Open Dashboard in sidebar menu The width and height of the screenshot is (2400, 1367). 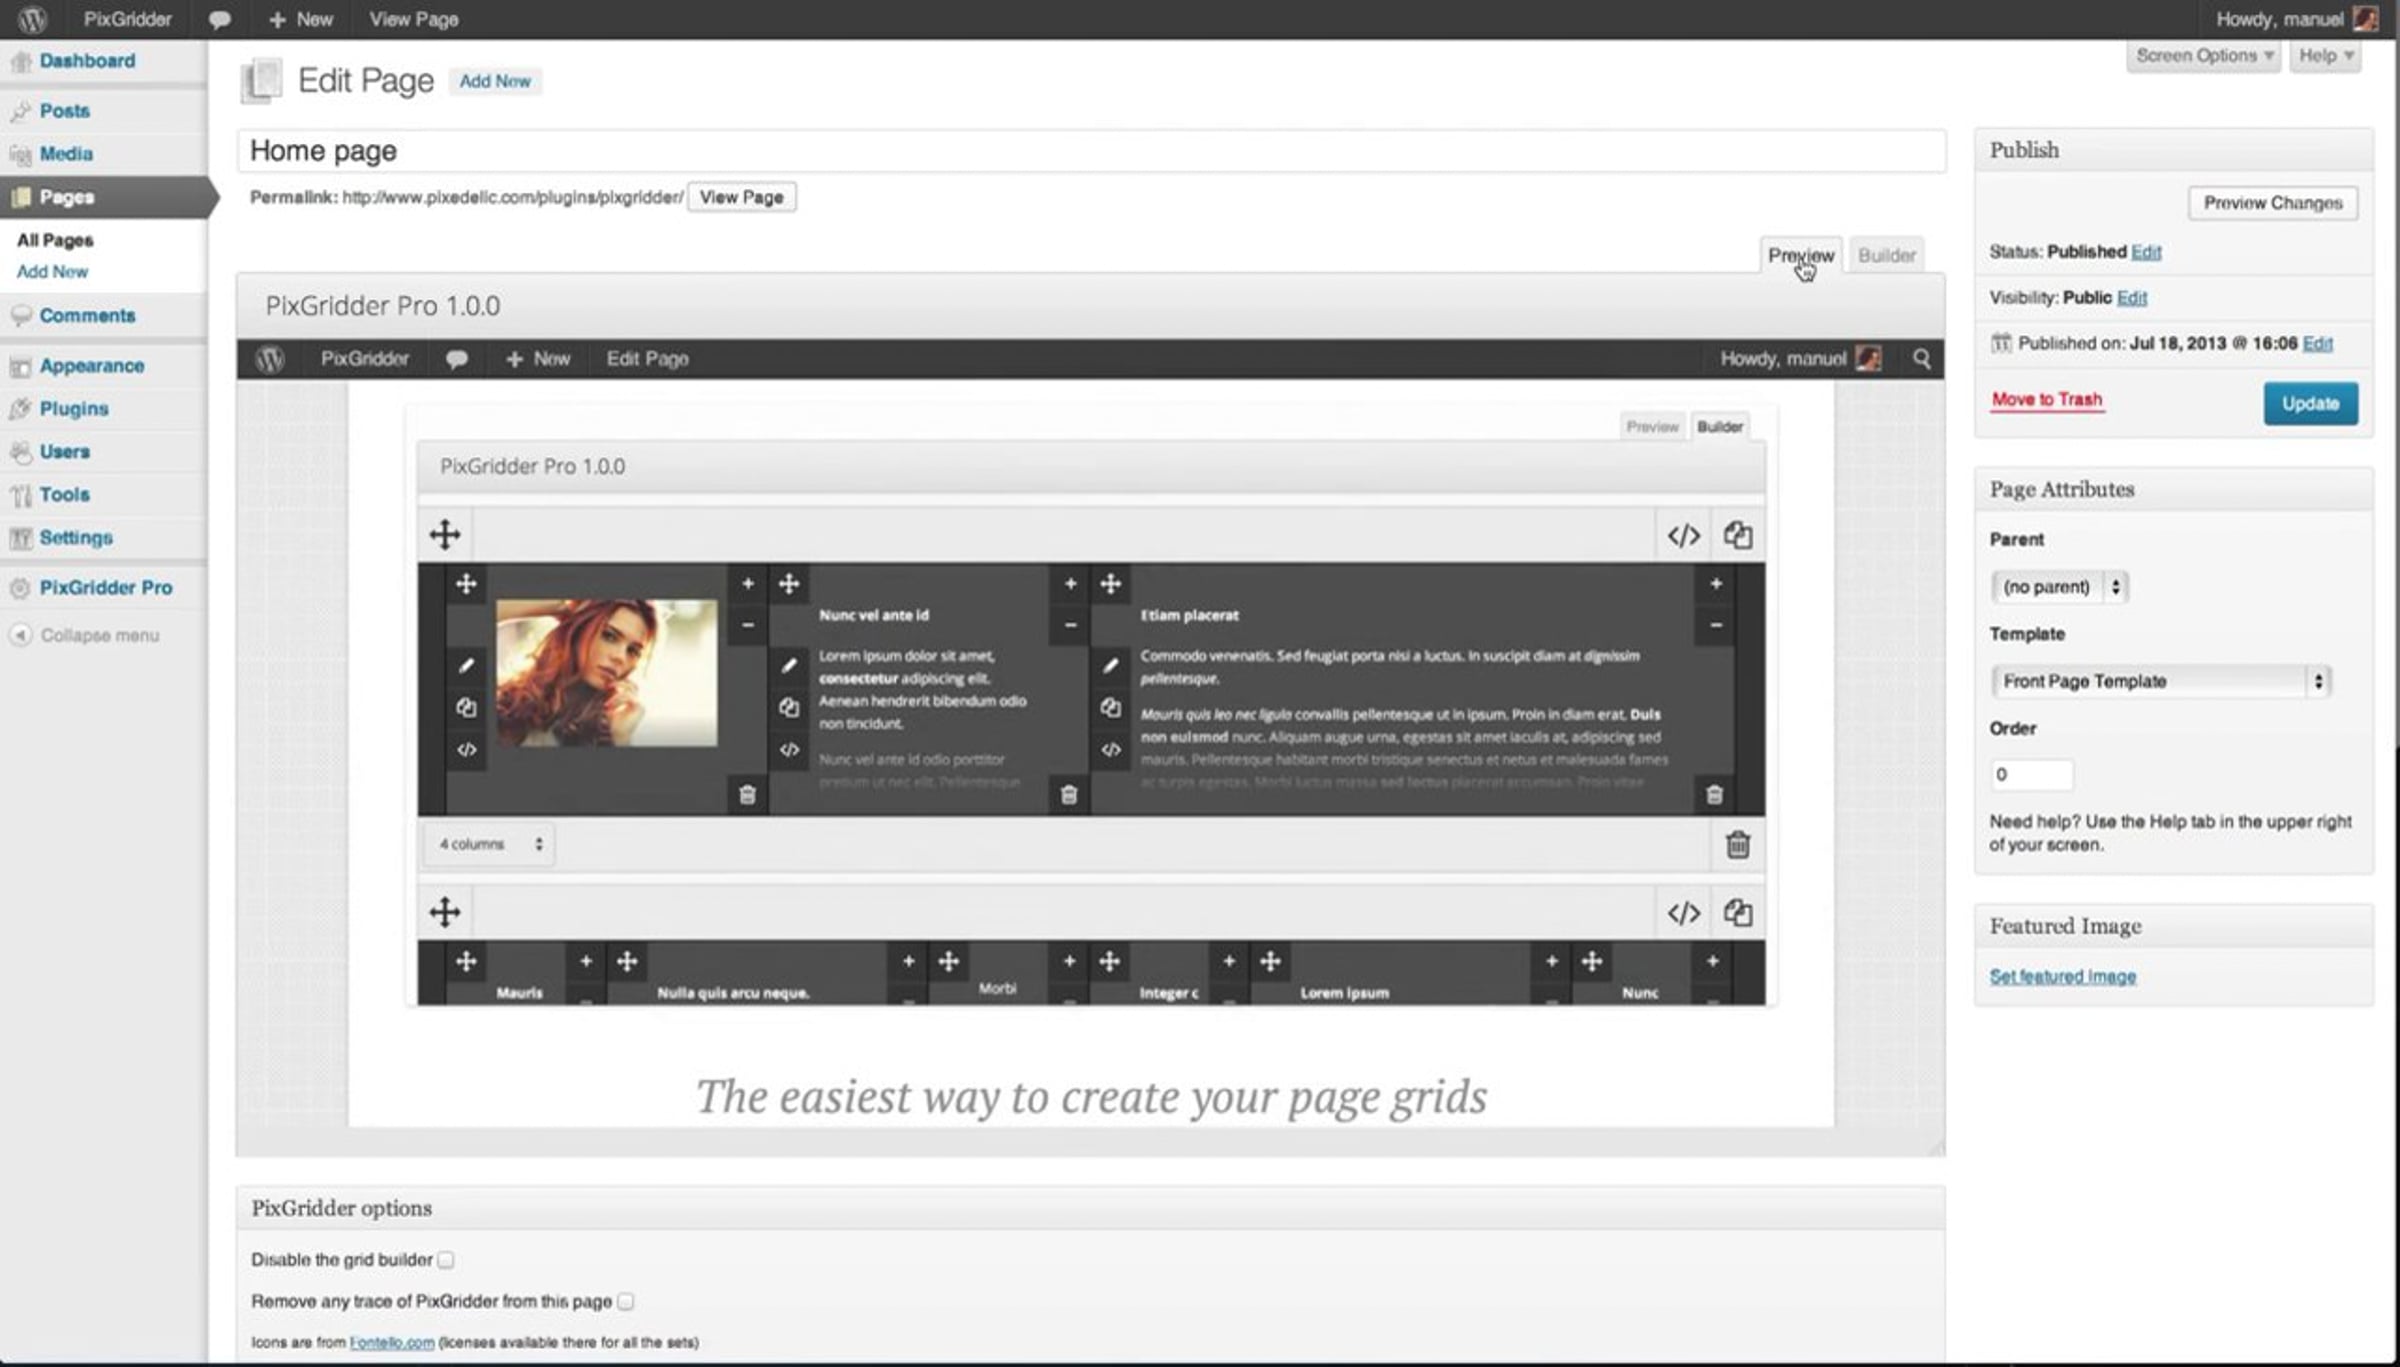point(87,61)
